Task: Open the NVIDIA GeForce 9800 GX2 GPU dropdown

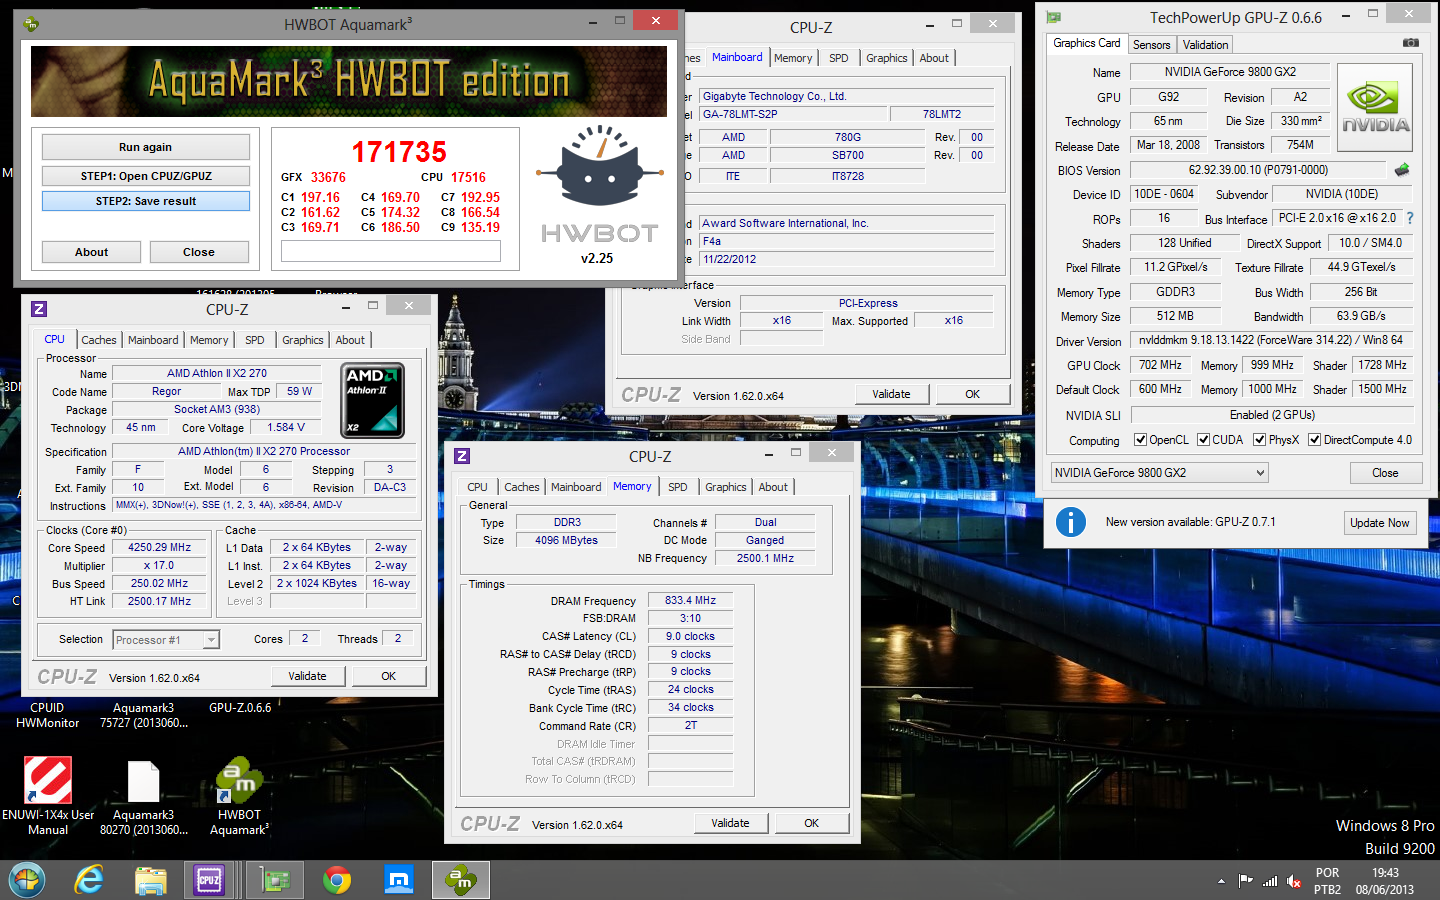Action: (1160, 473)
